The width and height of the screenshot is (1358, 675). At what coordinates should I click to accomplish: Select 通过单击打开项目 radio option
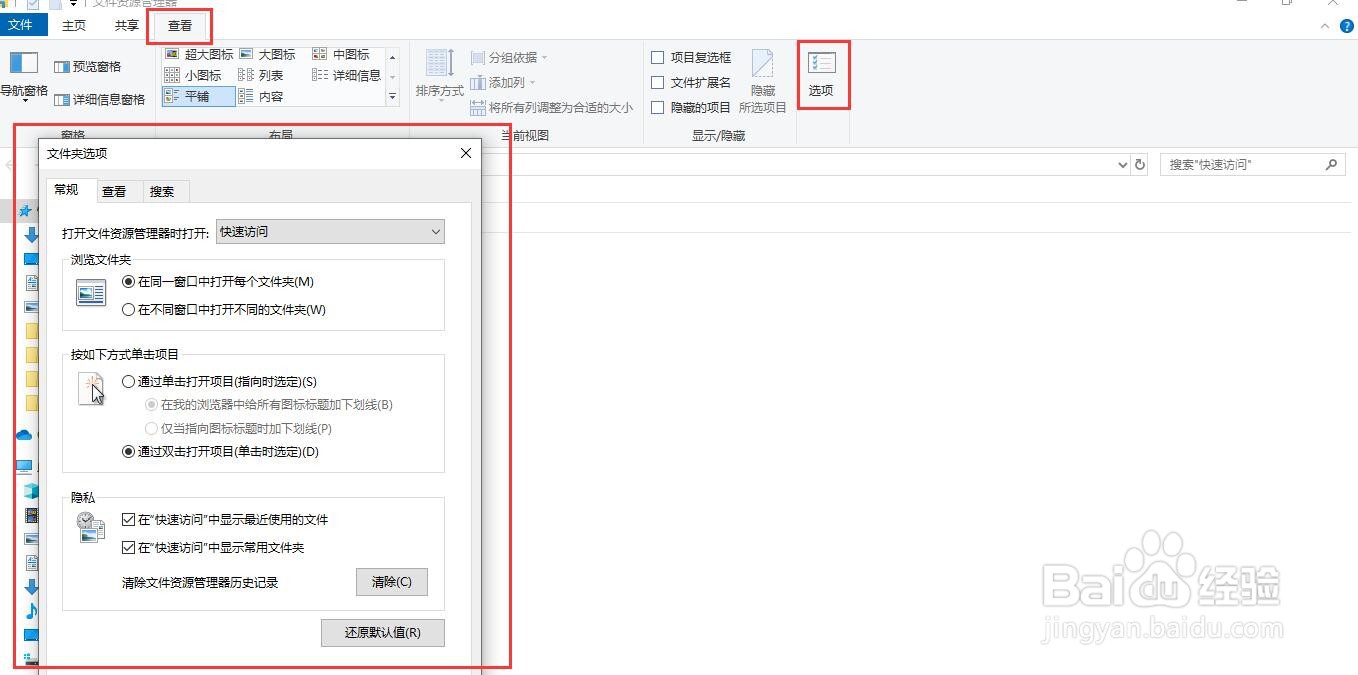point(128,381)
